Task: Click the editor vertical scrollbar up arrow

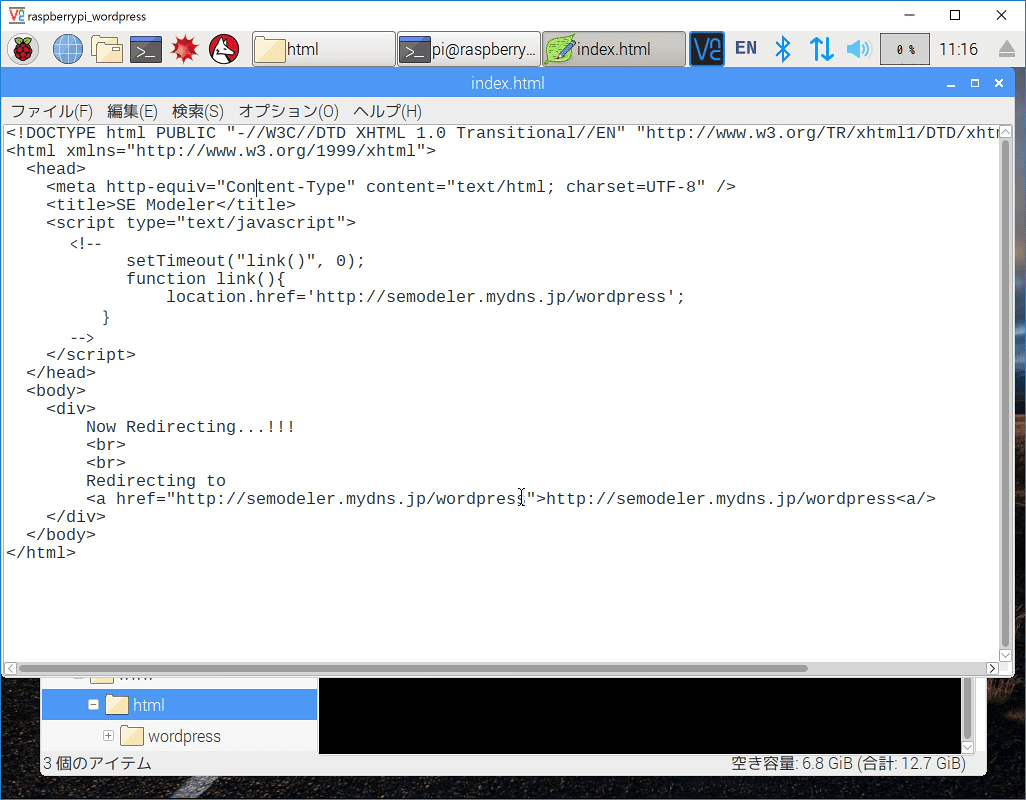Action: point(1005,131)
